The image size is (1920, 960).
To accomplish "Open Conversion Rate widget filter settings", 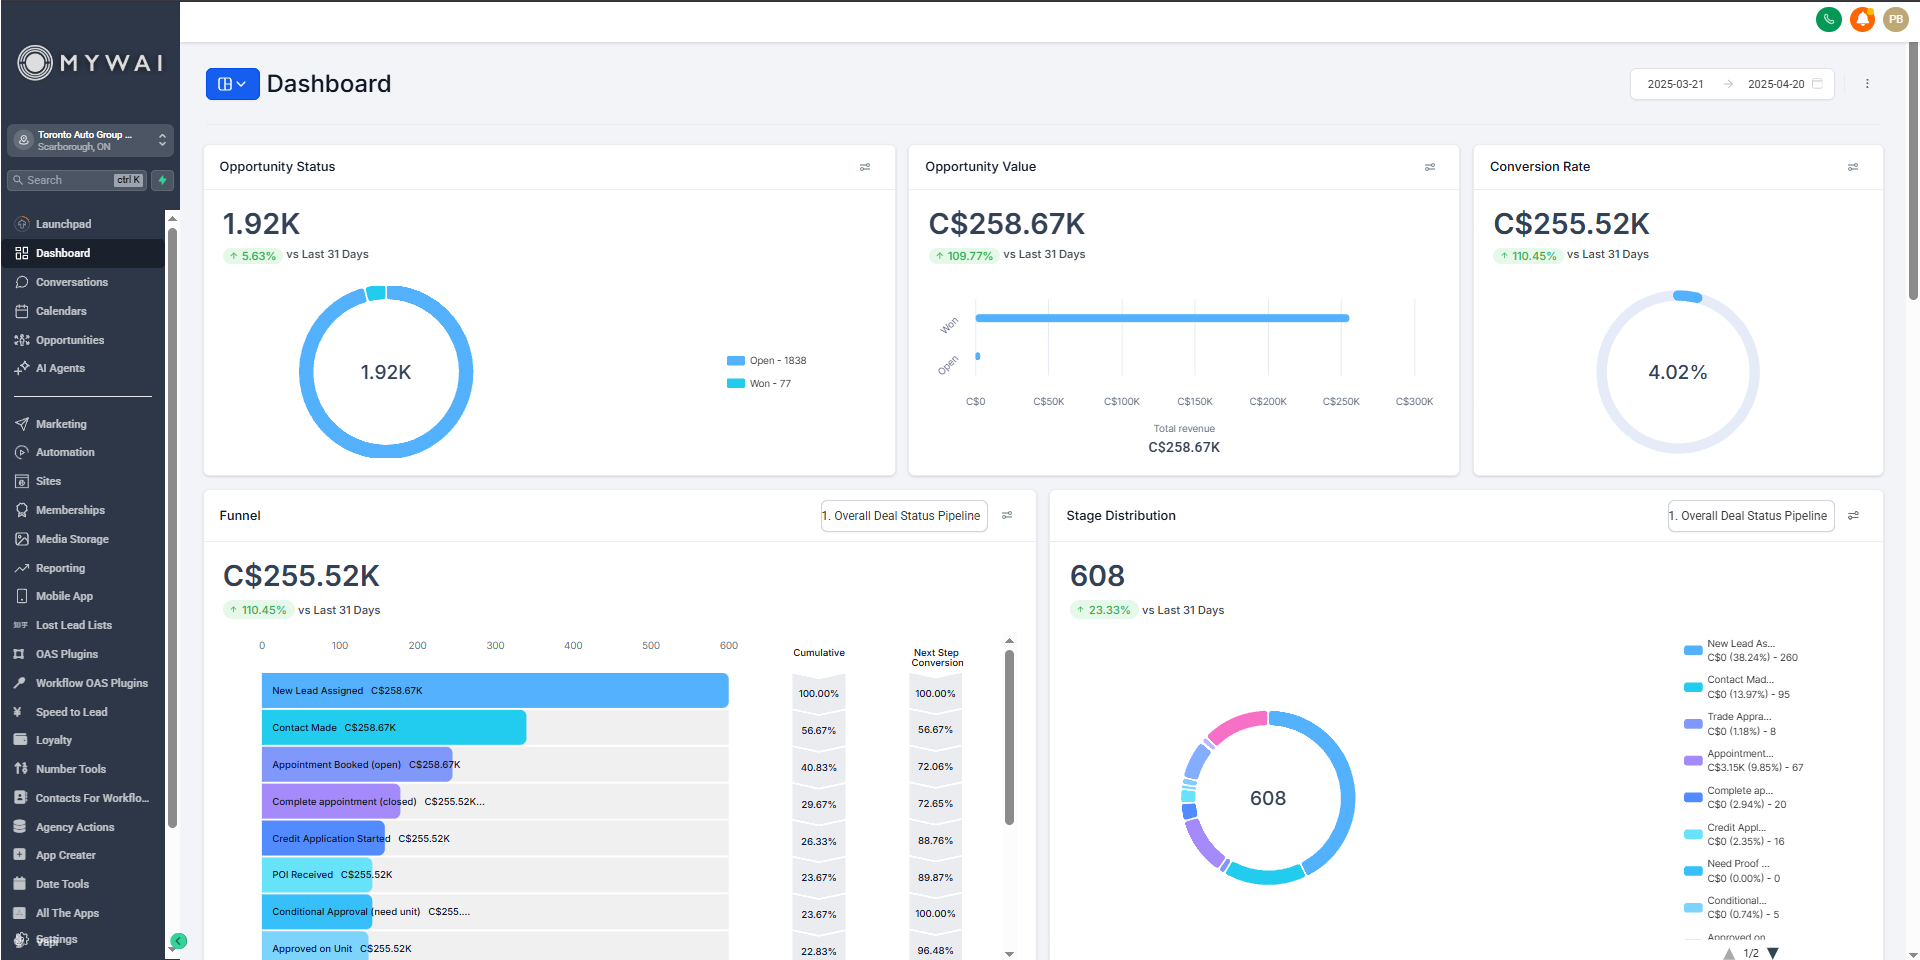I will click(1853, 167).
